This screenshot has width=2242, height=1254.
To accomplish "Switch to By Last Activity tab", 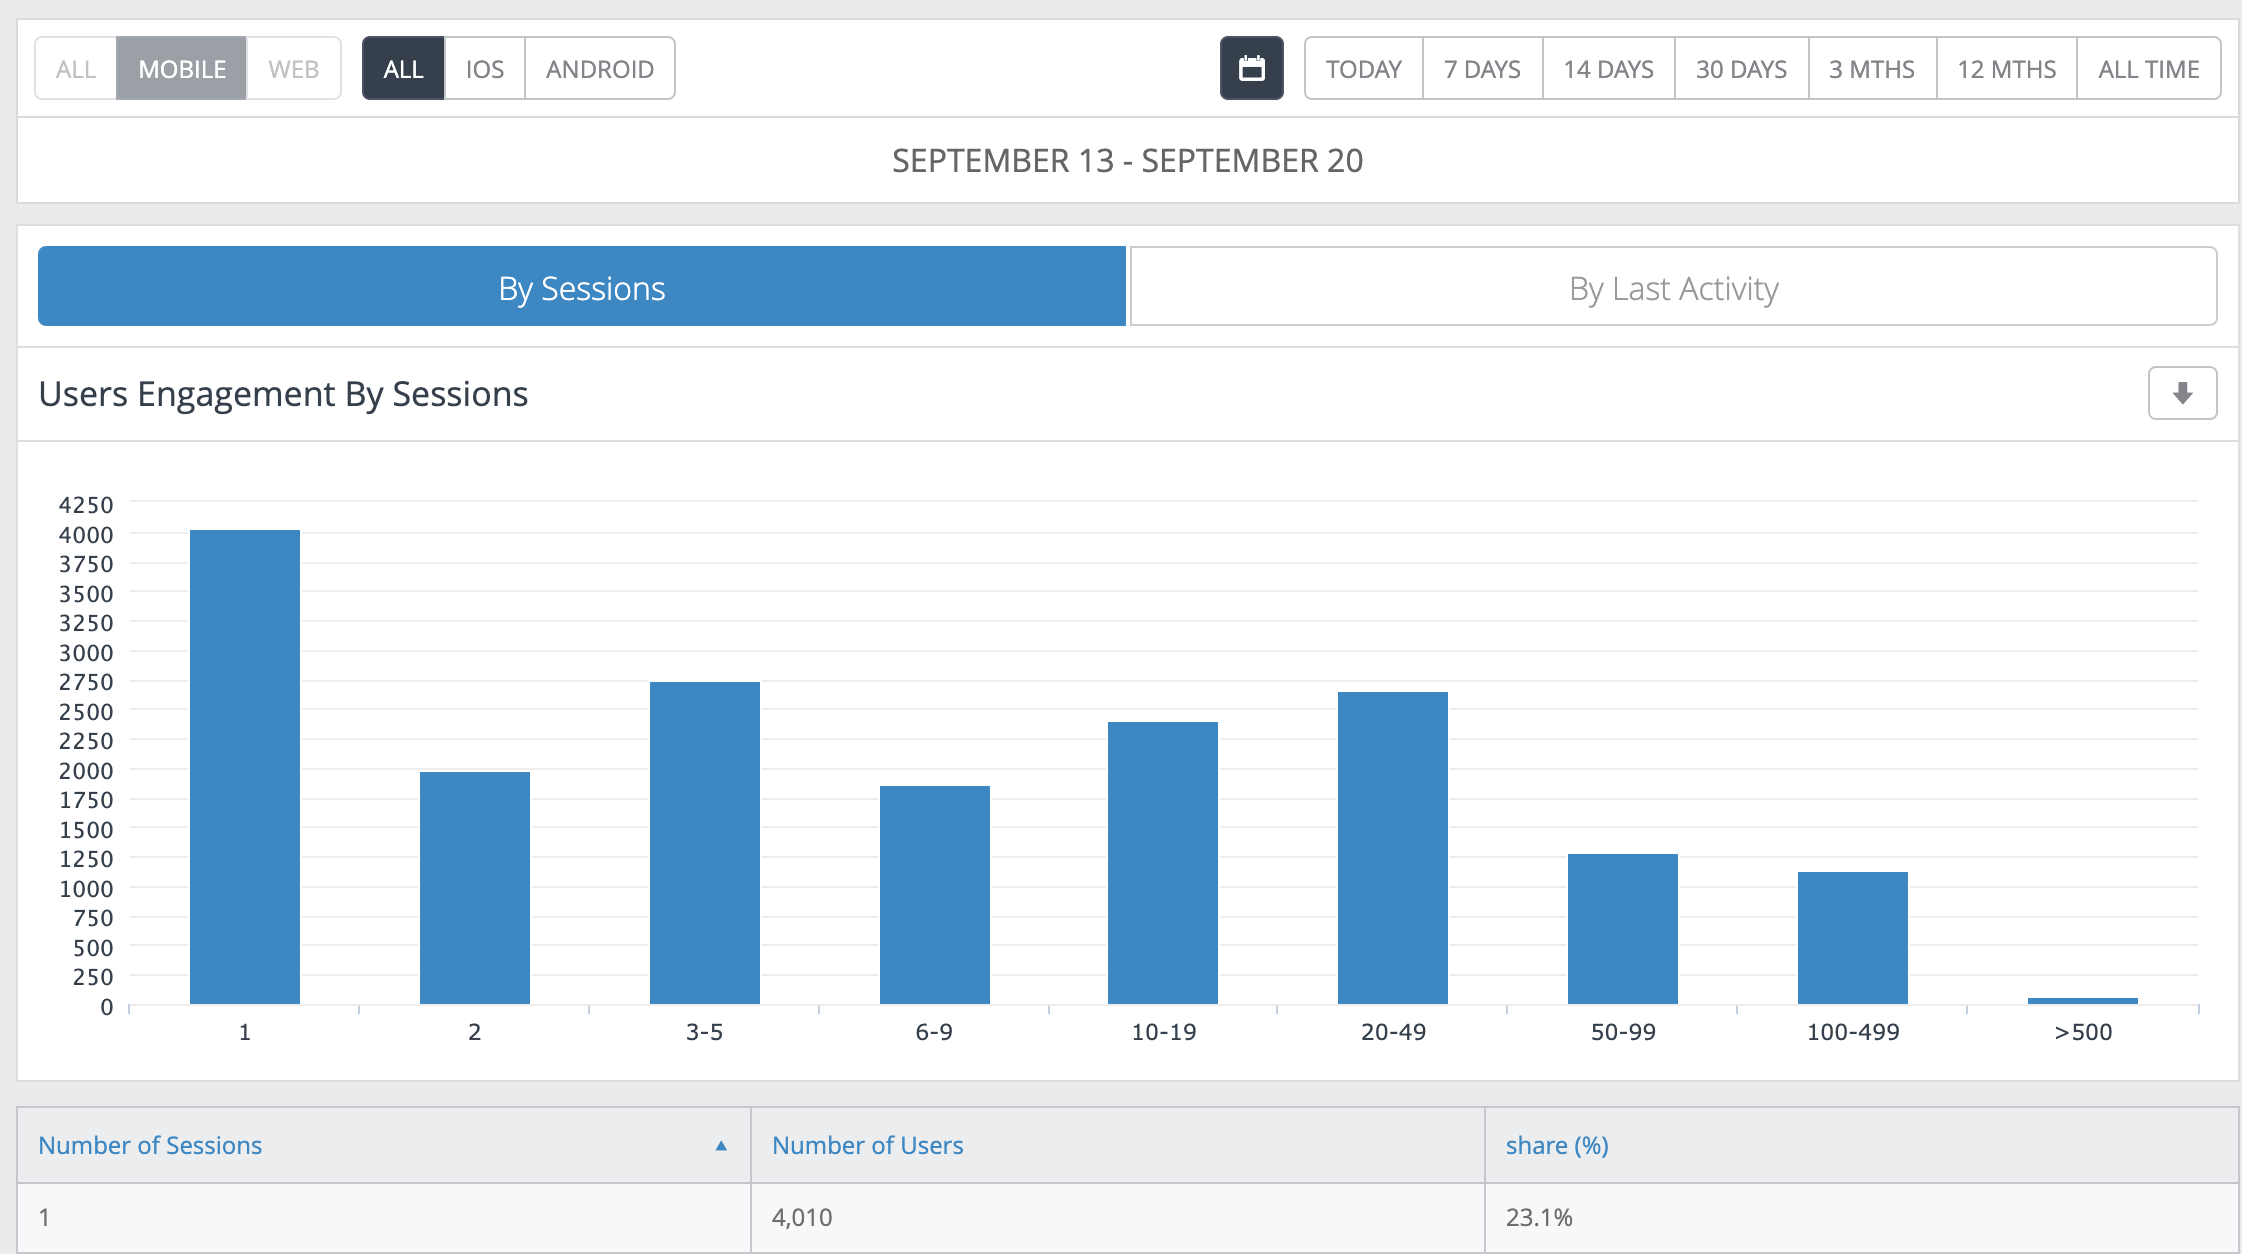I will (x=1673, y=288).
